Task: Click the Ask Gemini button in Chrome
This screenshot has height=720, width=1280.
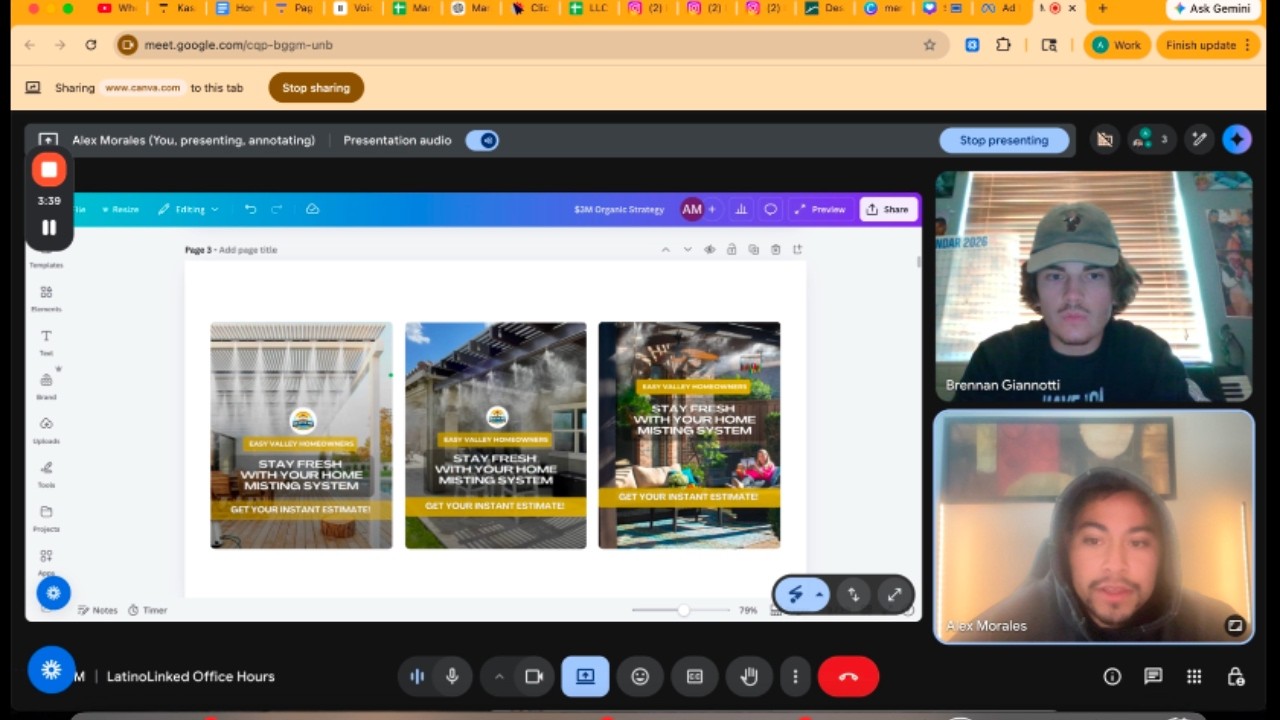Action: 1212,9
